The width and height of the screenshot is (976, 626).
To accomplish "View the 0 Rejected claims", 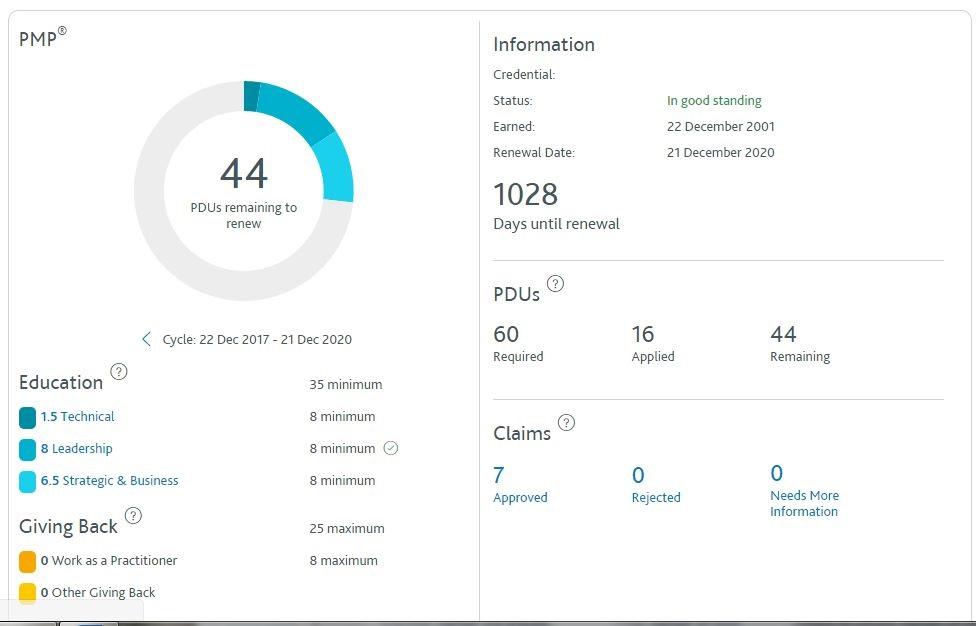I will (656, 485).
